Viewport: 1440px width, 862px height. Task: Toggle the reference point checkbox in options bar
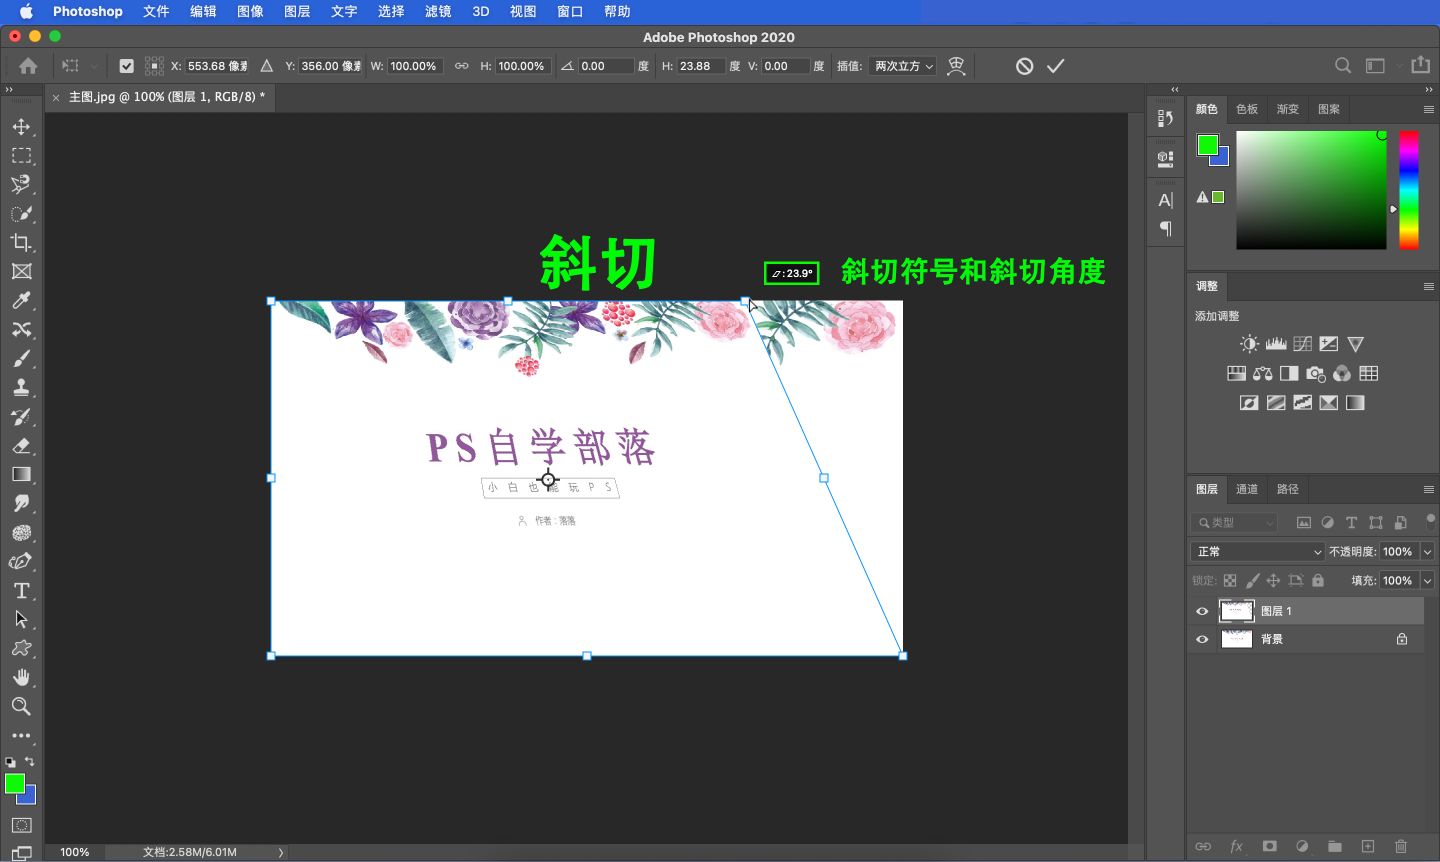pos(126,65)
